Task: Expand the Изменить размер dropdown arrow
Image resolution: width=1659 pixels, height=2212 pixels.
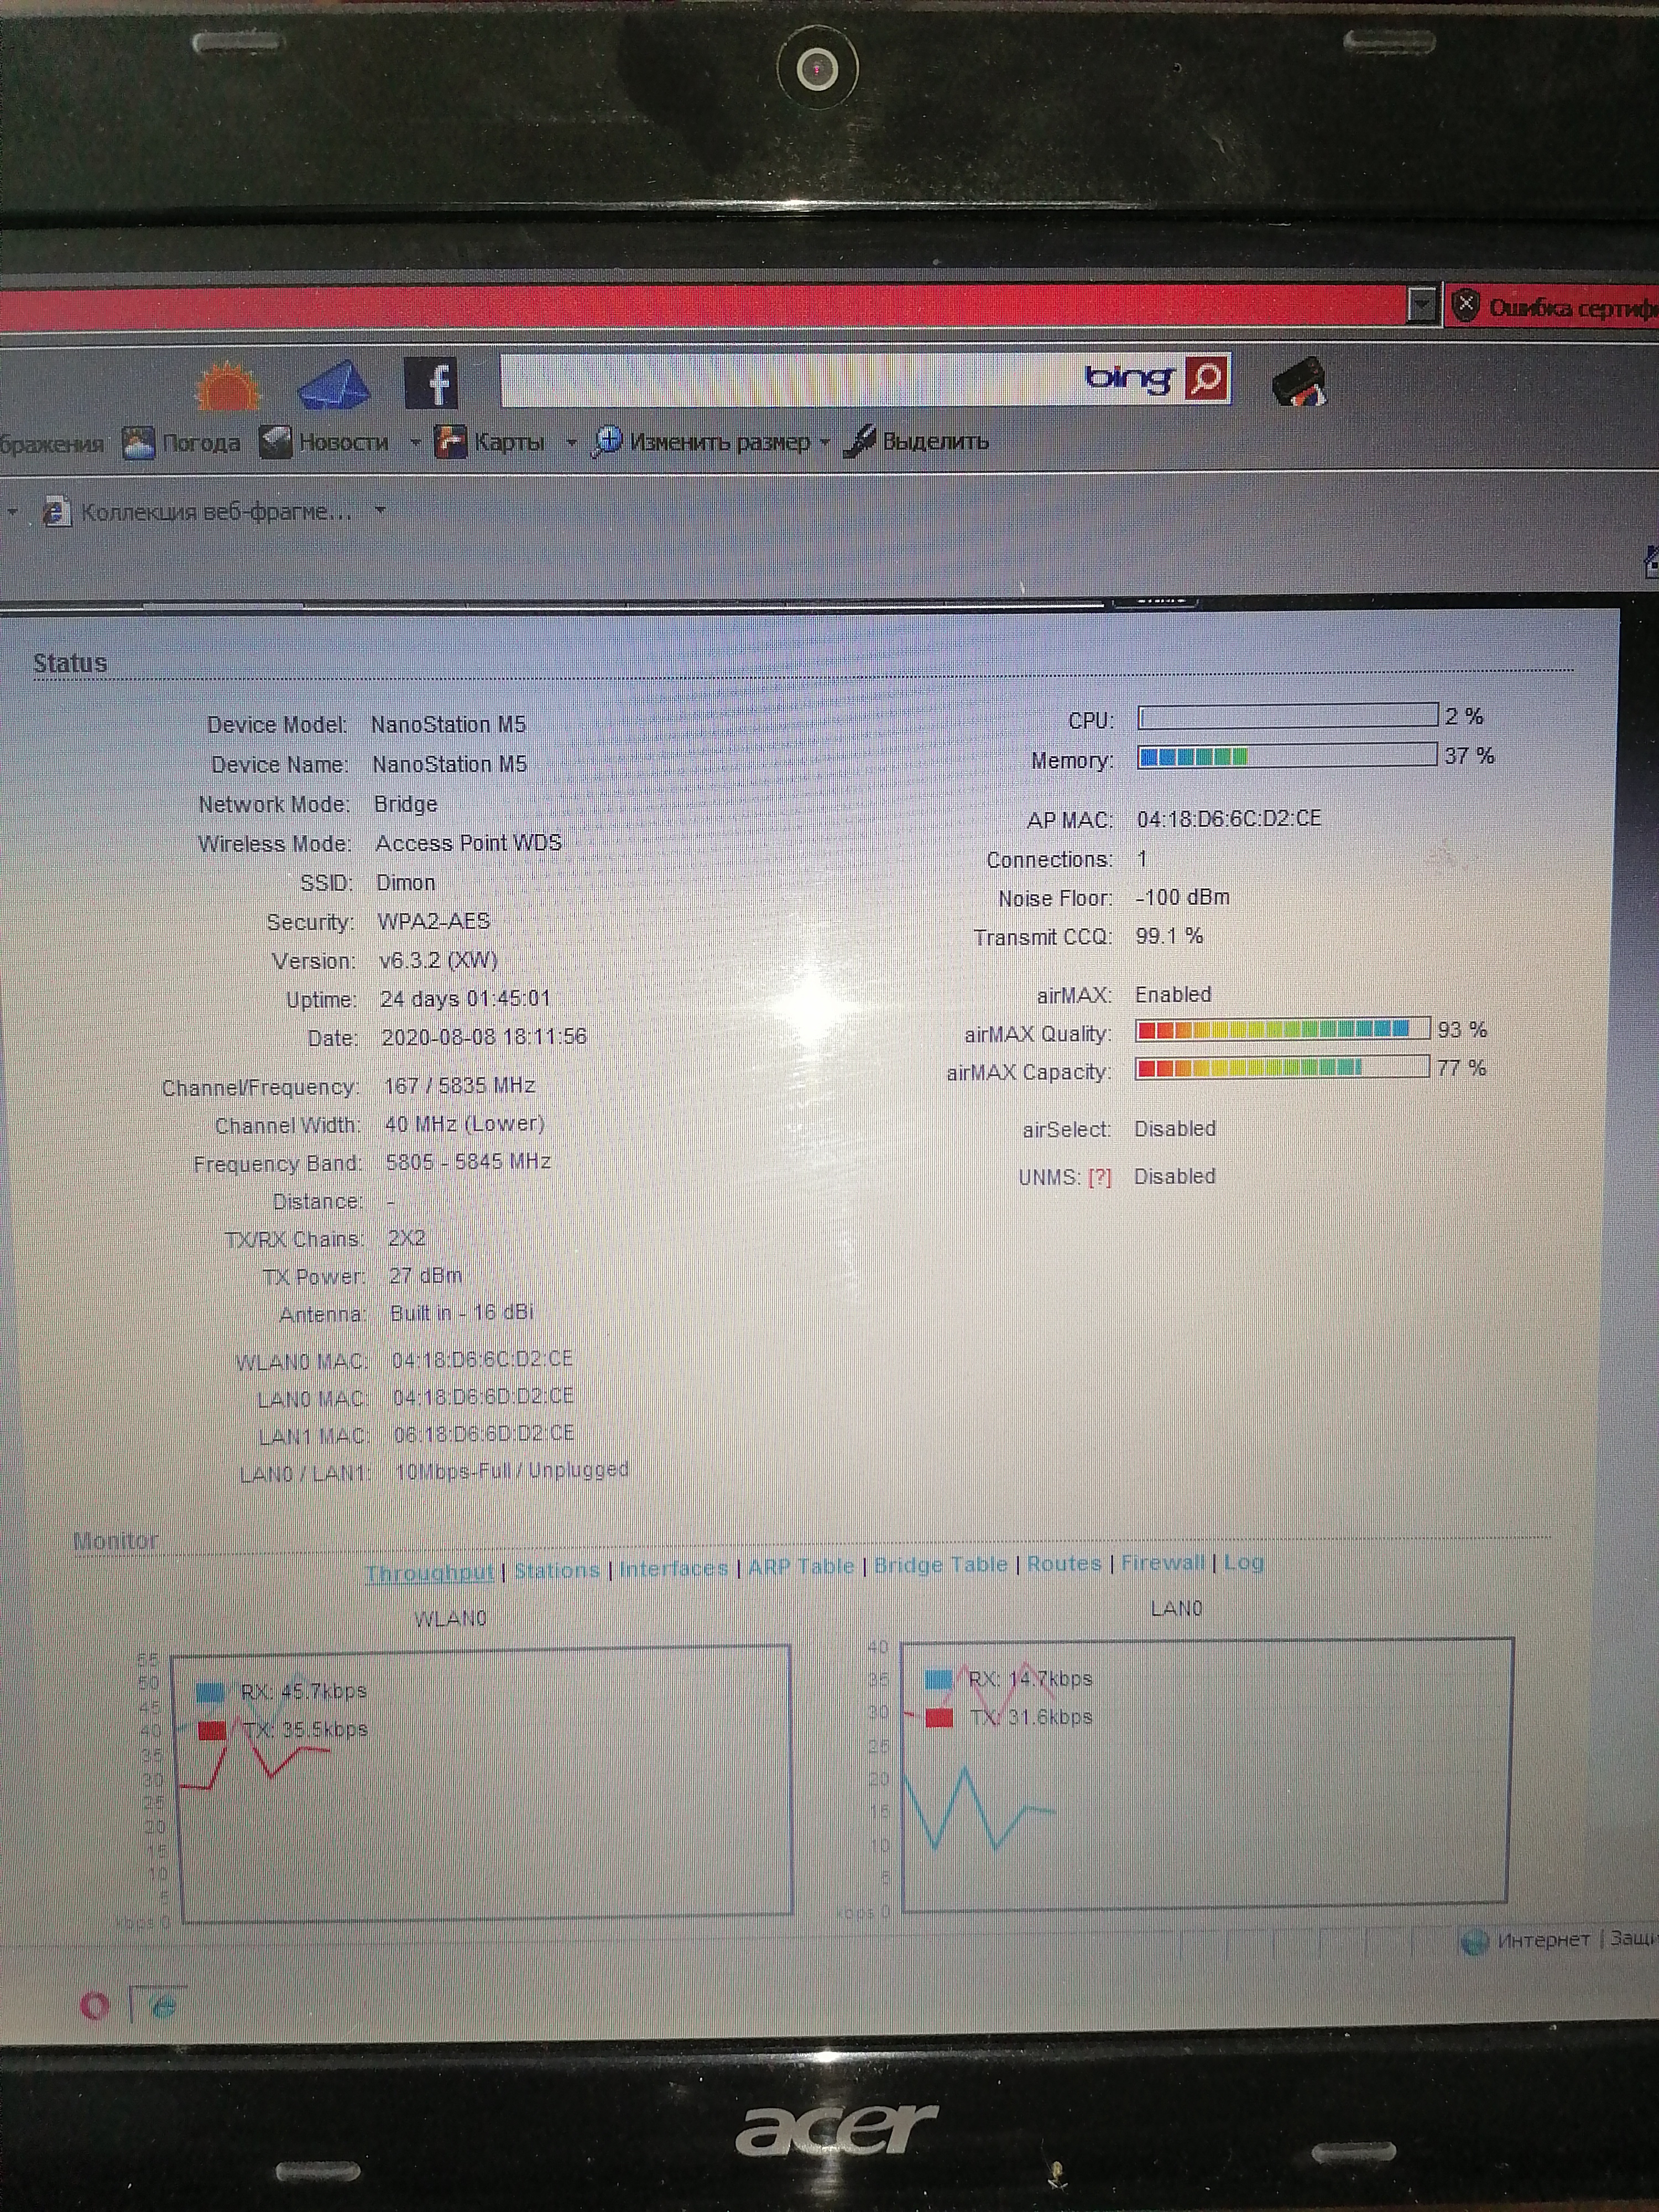Action: tap(825, 441)
